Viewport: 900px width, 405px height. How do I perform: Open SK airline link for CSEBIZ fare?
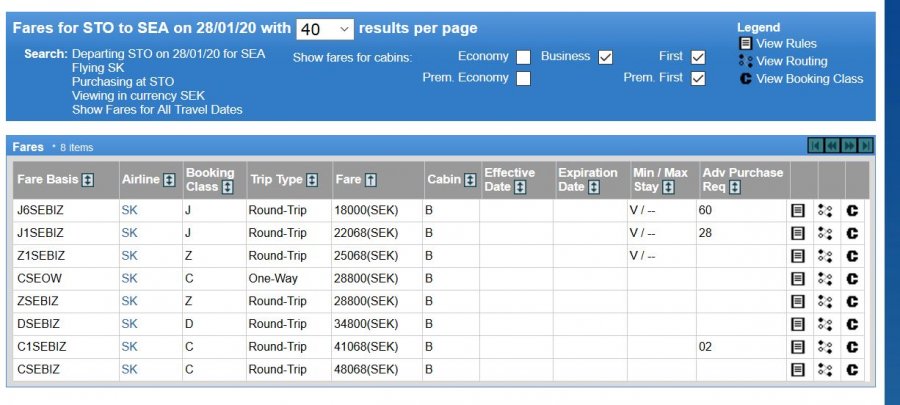(129, 370)
